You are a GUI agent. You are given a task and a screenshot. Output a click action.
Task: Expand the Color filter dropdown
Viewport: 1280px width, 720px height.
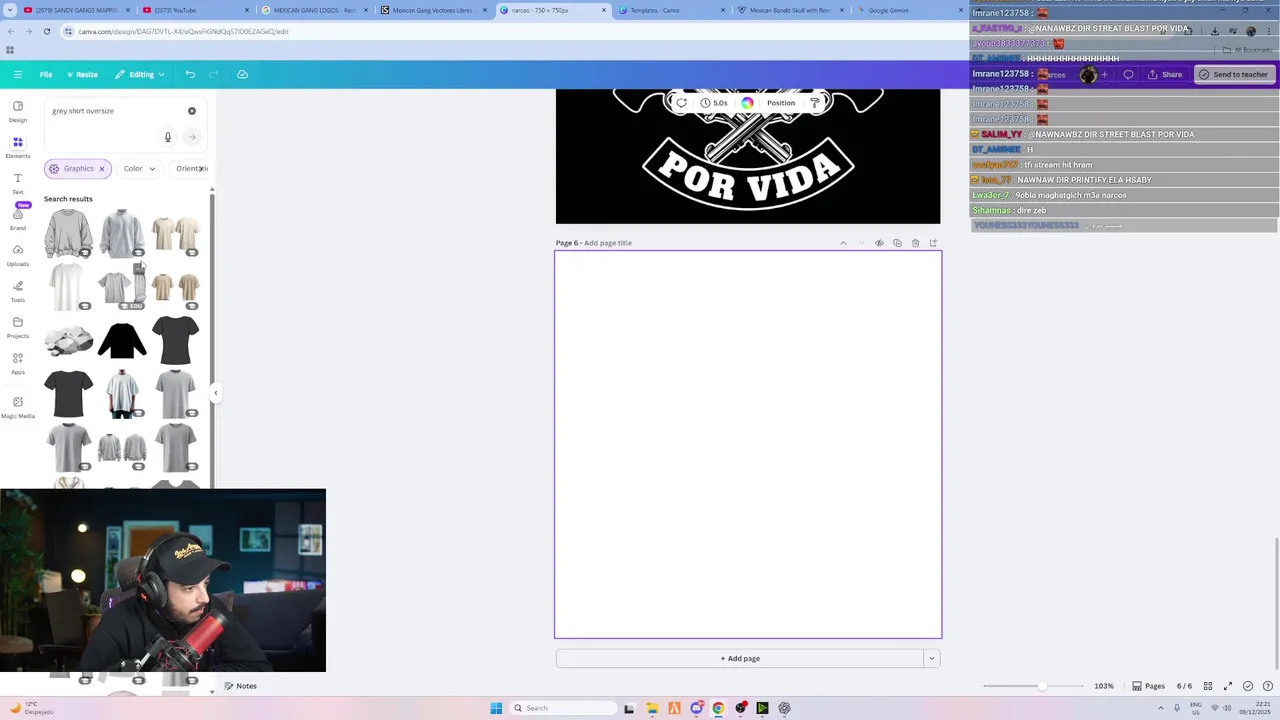pyautogui.click(x=139, y=169)
